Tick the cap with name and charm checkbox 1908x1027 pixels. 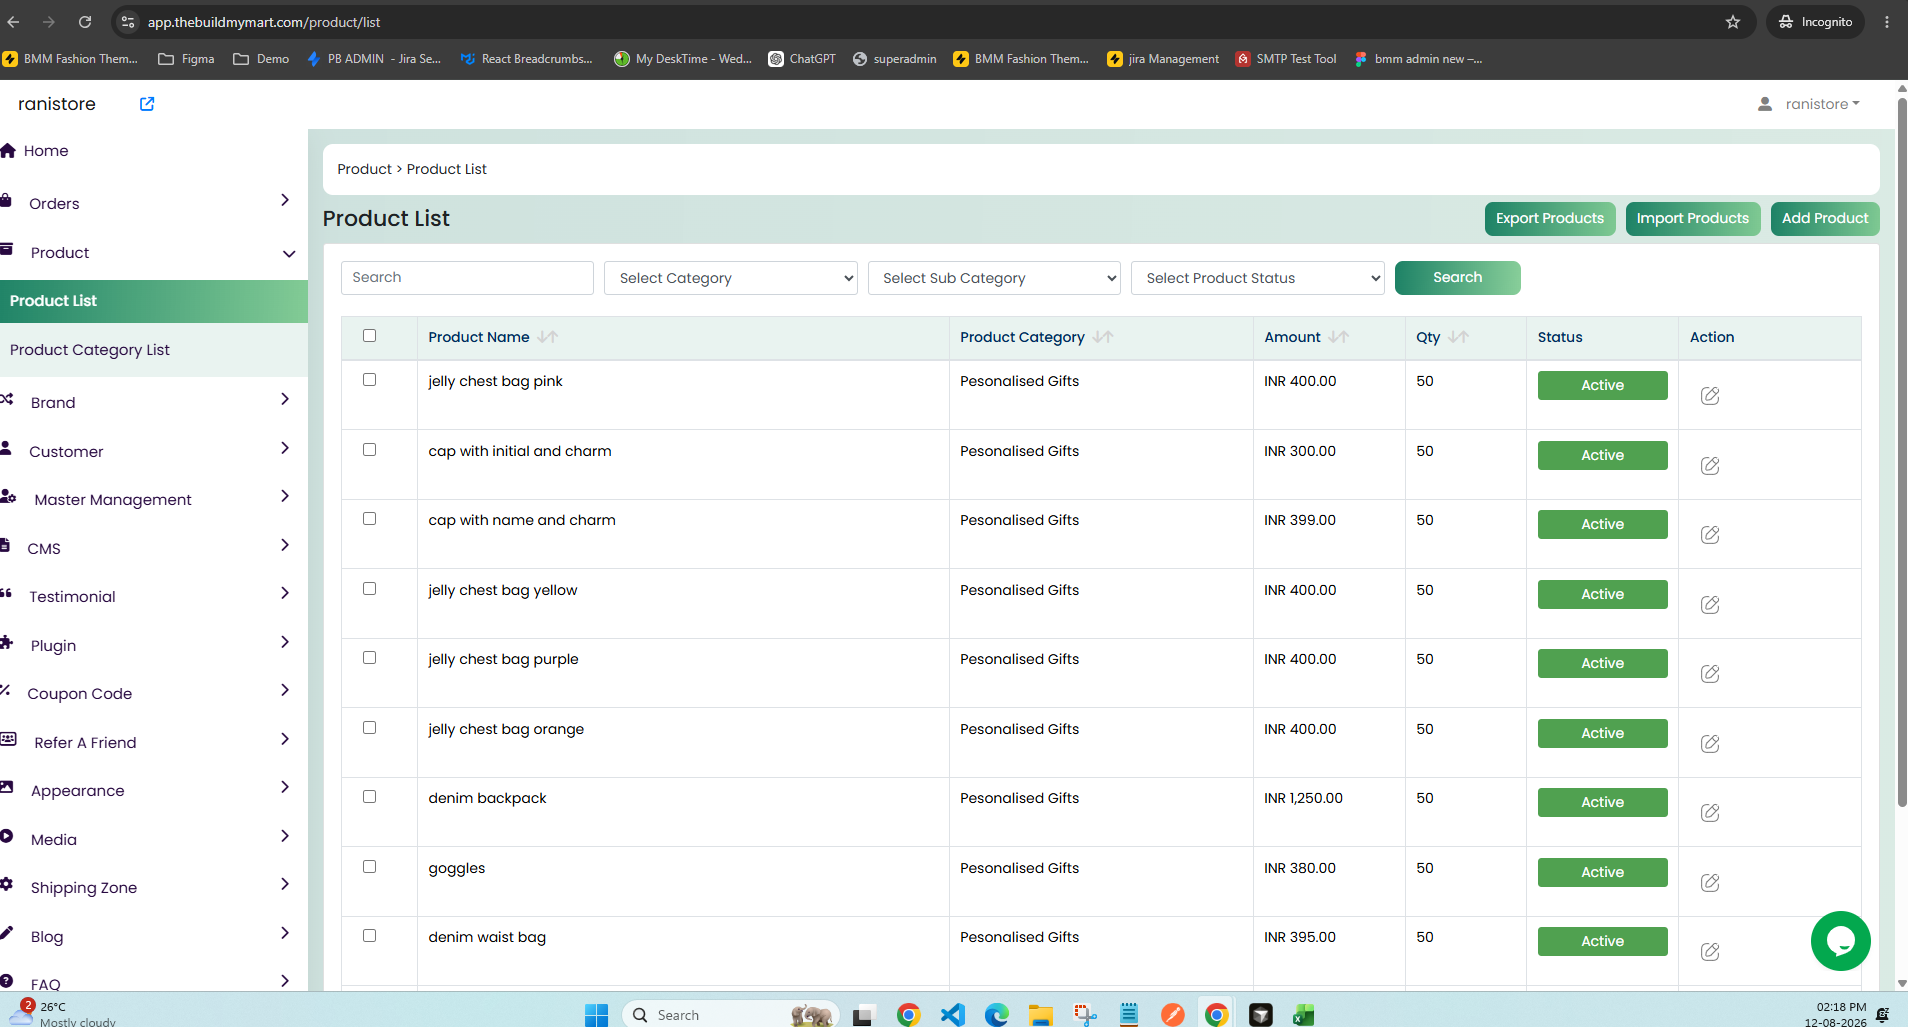pos(369,519)
